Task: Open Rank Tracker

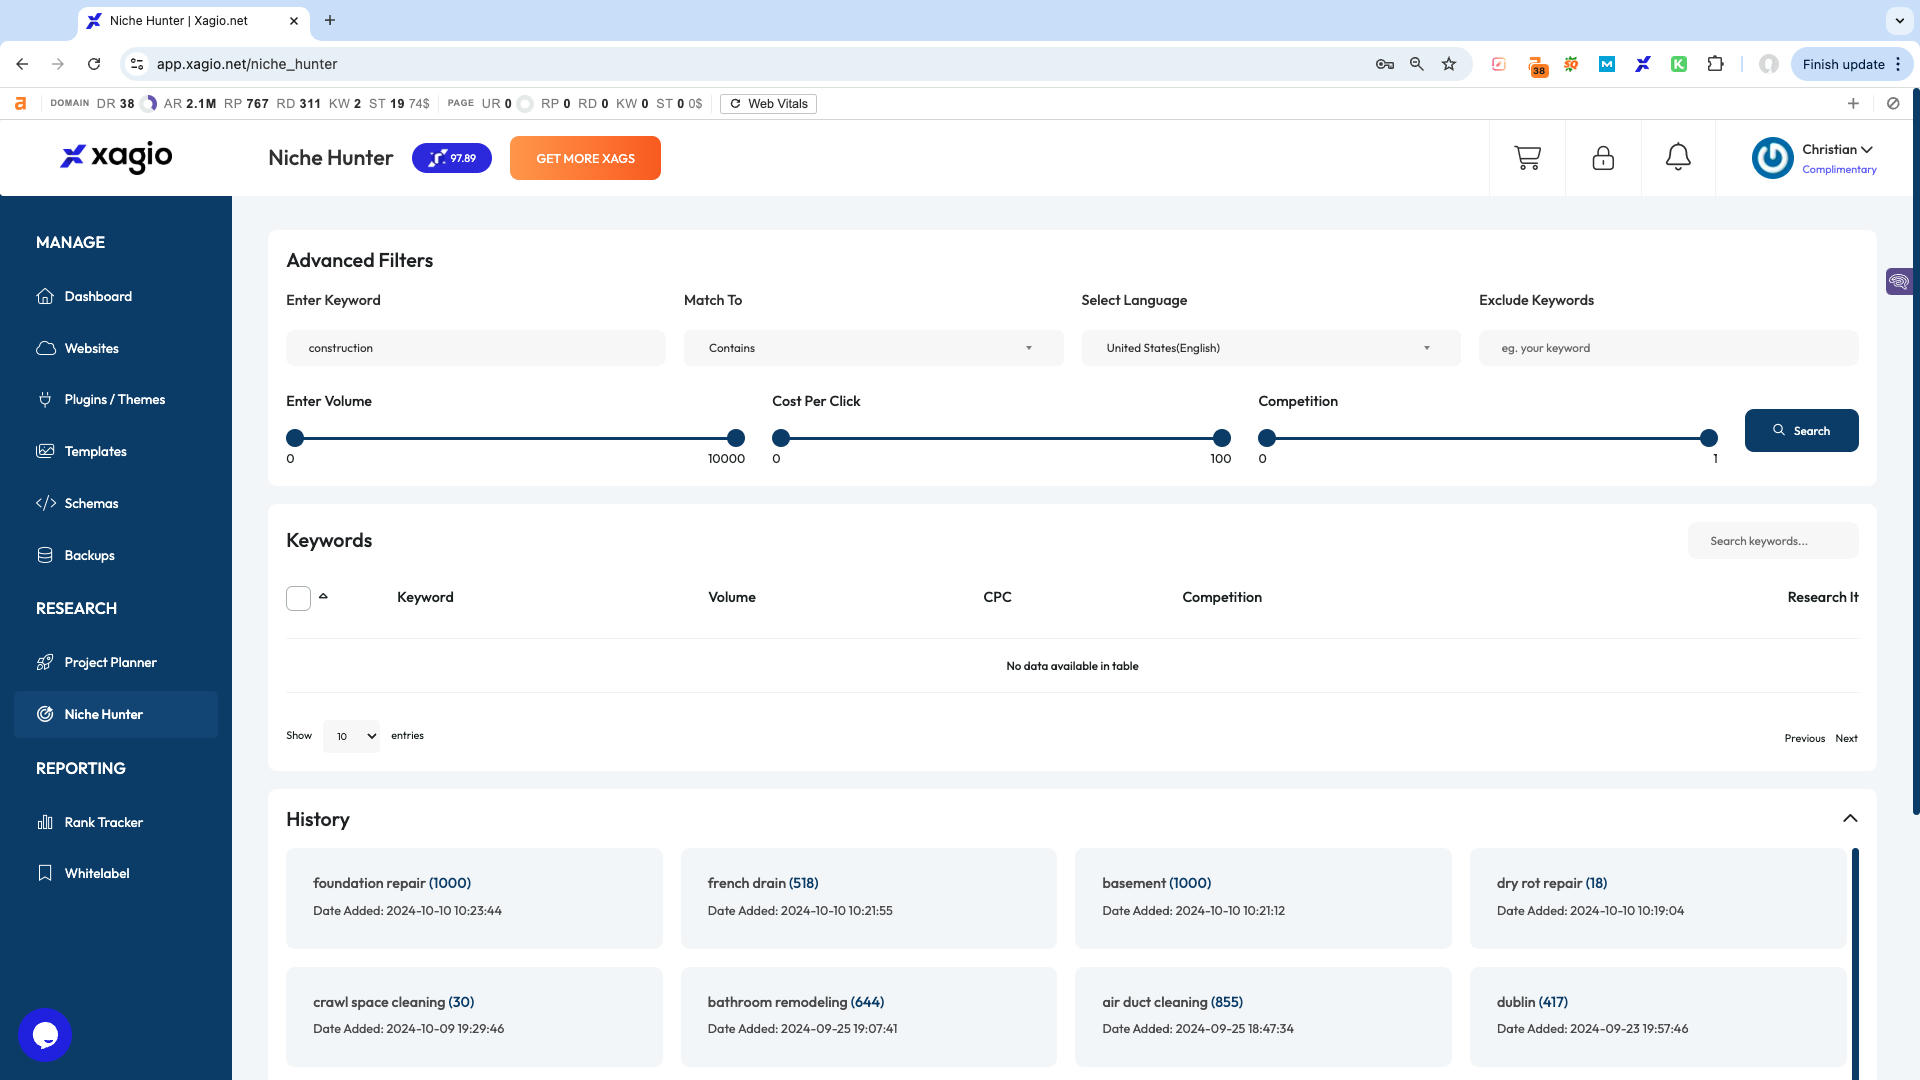Action: [103, 822]
